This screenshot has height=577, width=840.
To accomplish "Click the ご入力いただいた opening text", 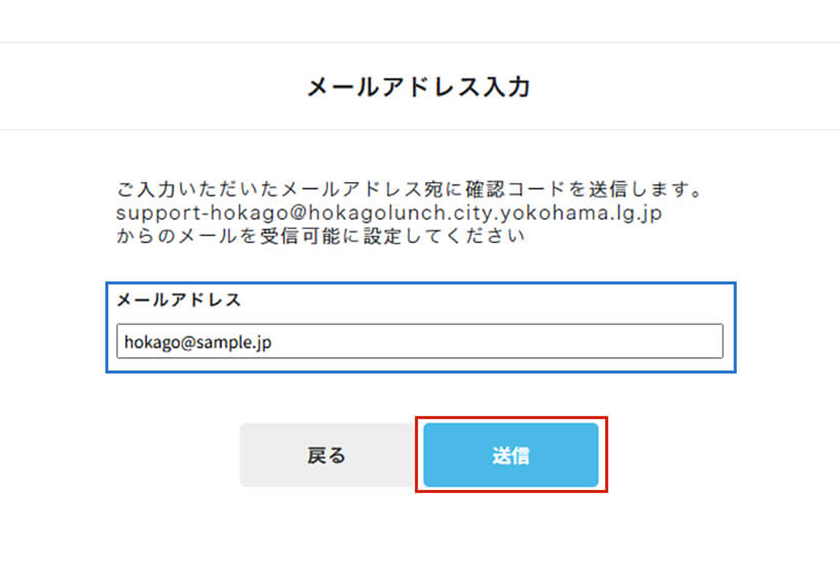I will tap(198, 189).
